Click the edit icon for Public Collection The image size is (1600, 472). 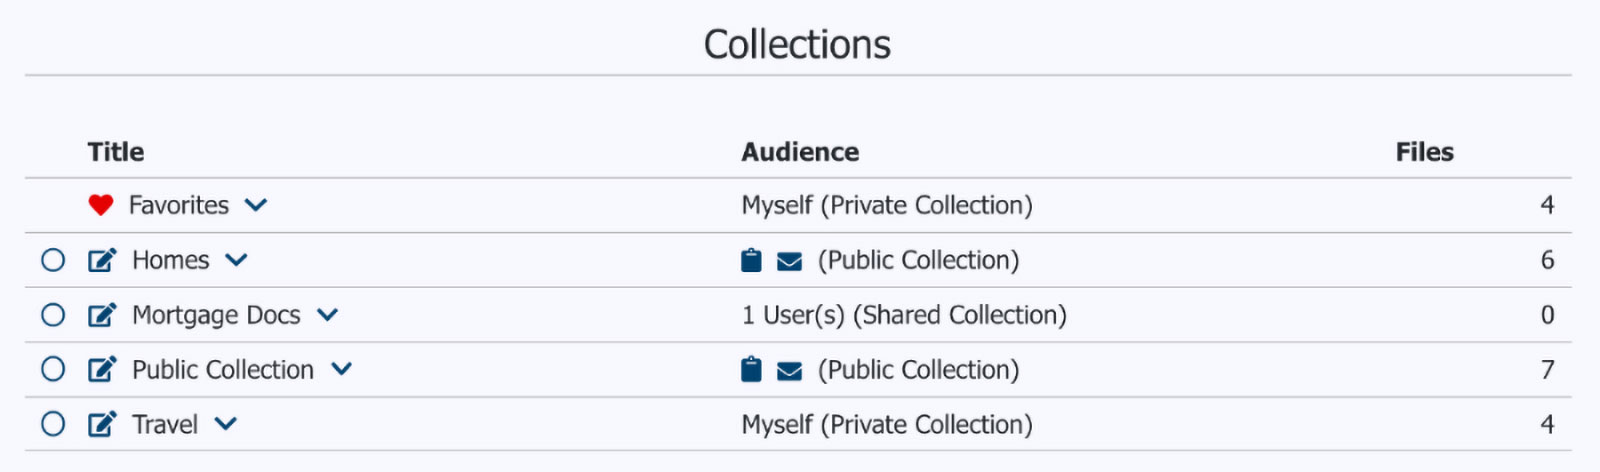(102, 369)
